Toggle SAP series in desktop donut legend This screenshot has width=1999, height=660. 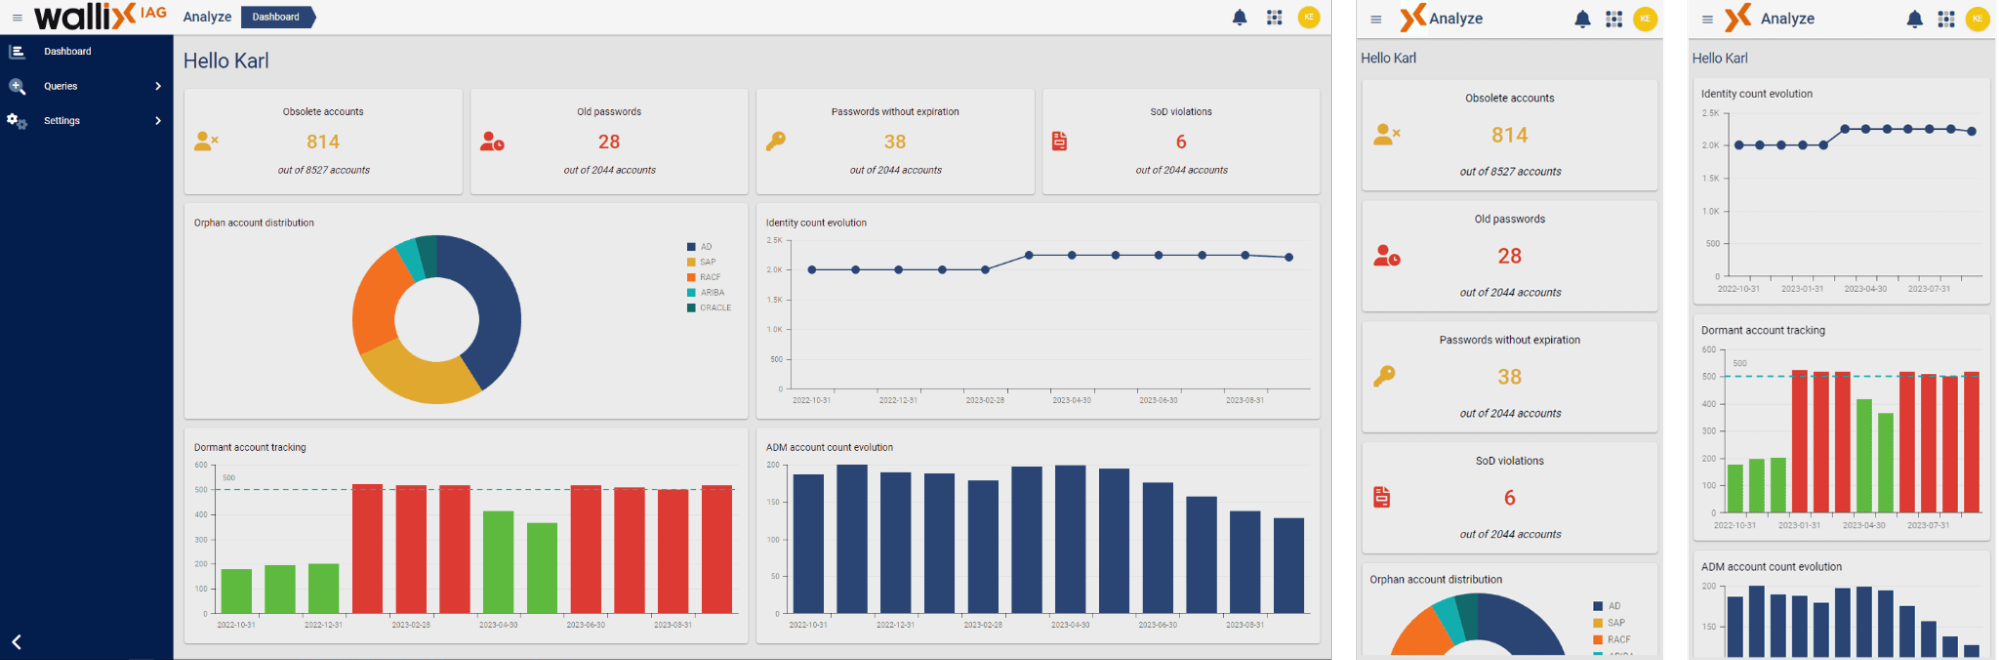[701, 262]
